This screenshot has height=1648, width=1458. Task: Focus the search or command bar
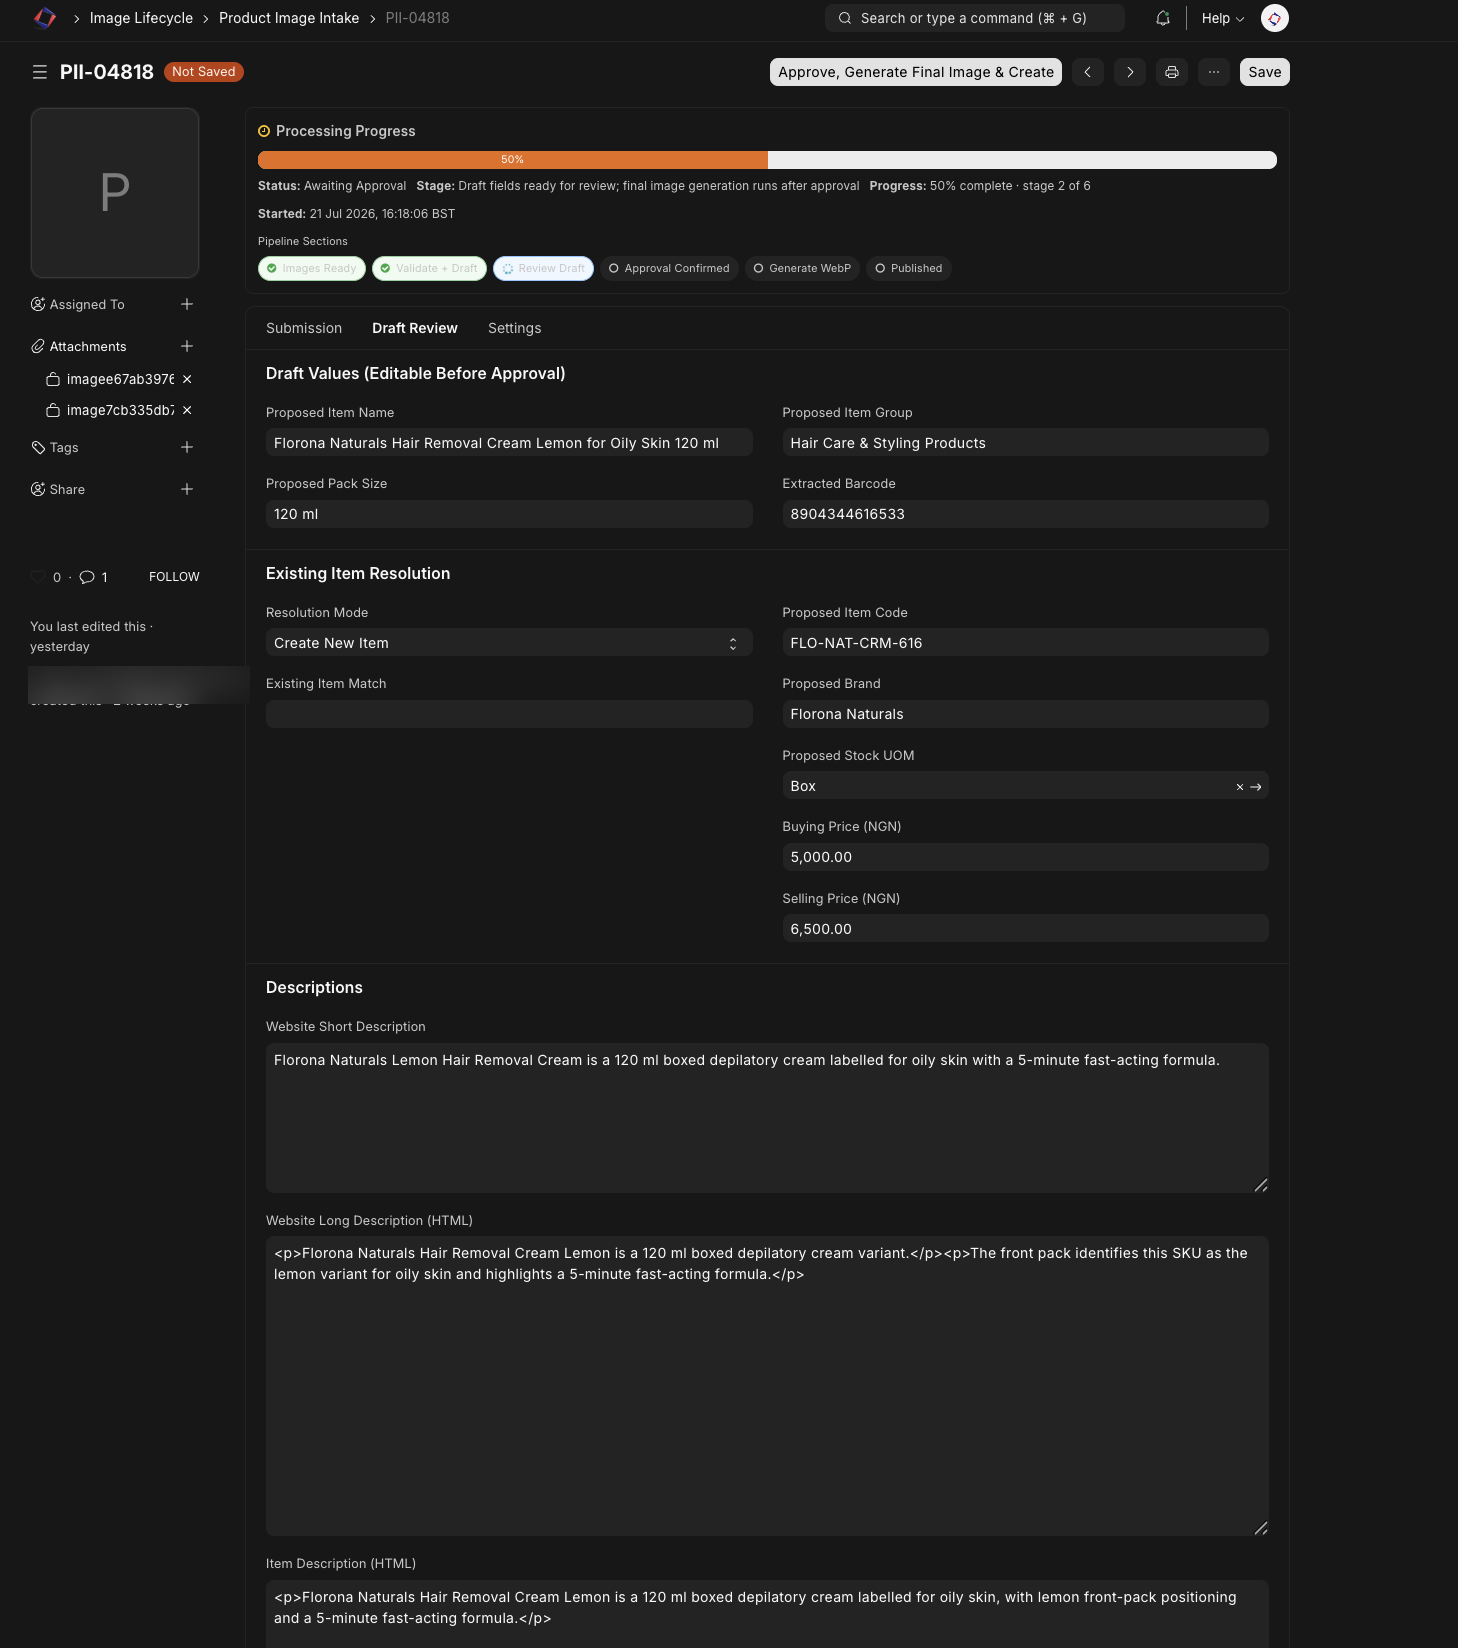click(975, 18)
